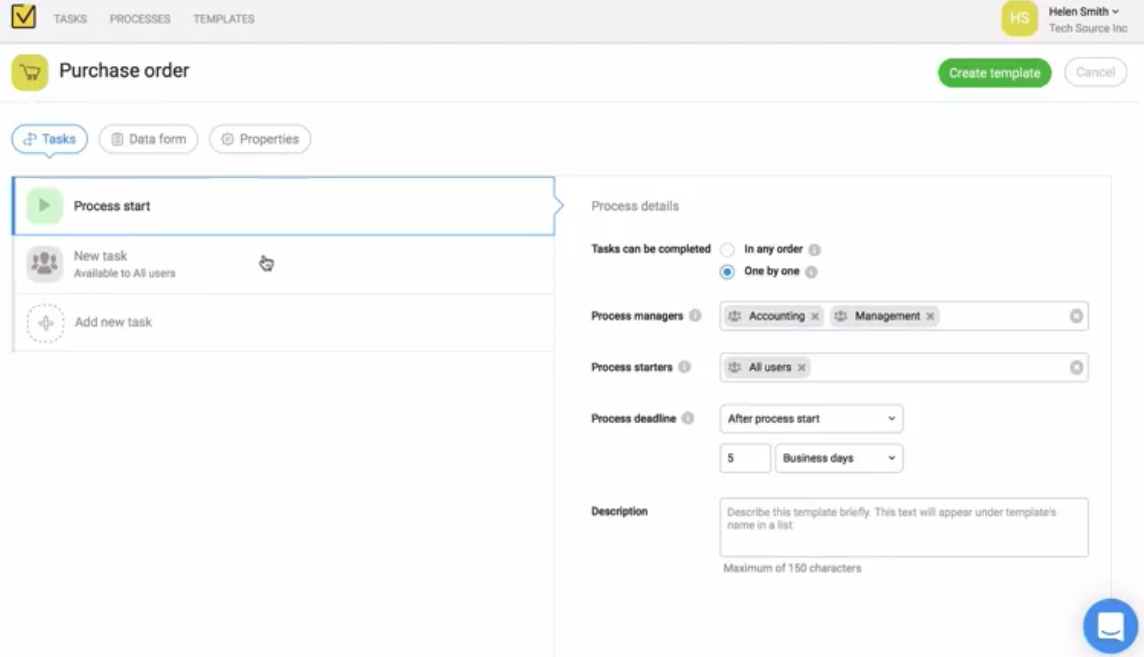Viewport: 1144px width, 657px height.
Task: Open the chat support bubble
Action: (x=1110, y=626)
